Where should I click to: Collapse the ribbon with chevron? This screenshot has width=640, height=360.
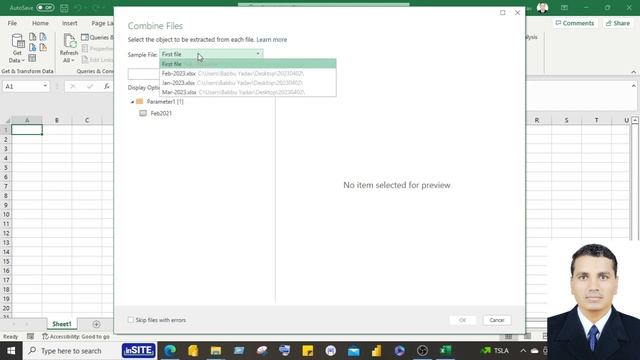[633, 72]
